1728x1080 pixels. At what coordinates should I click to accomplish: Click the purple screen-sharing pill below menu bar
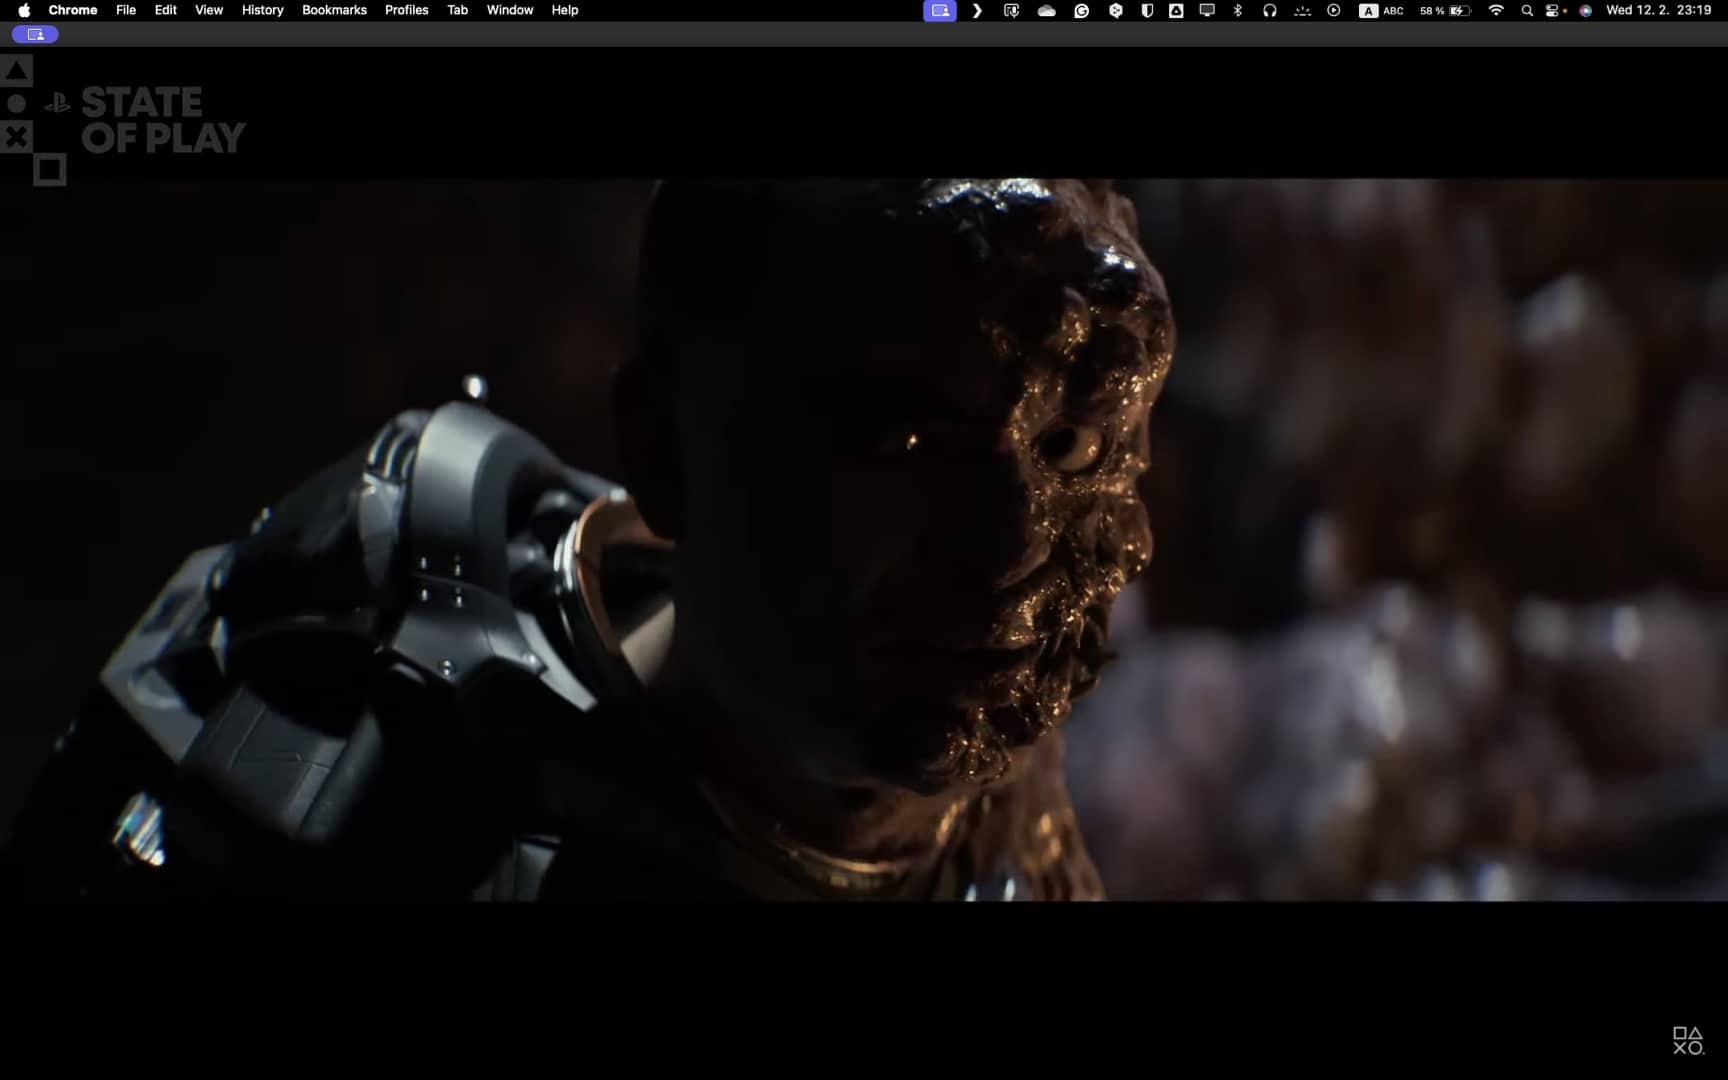click(x=35, y=34)
